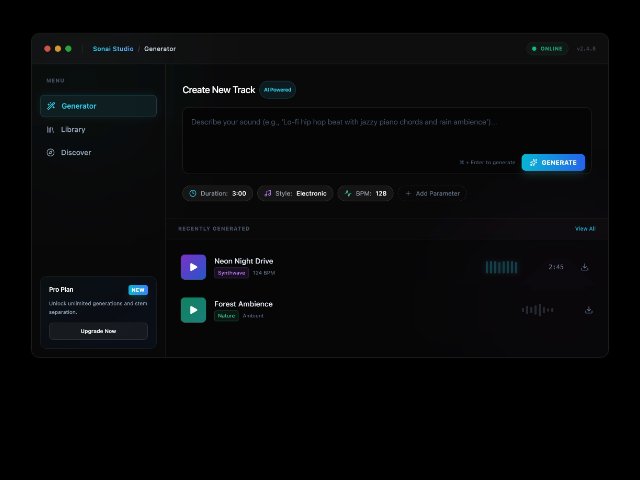The image size is (640, 480).
Task: Open View All recently generated tracks
Action: point(584,229)
